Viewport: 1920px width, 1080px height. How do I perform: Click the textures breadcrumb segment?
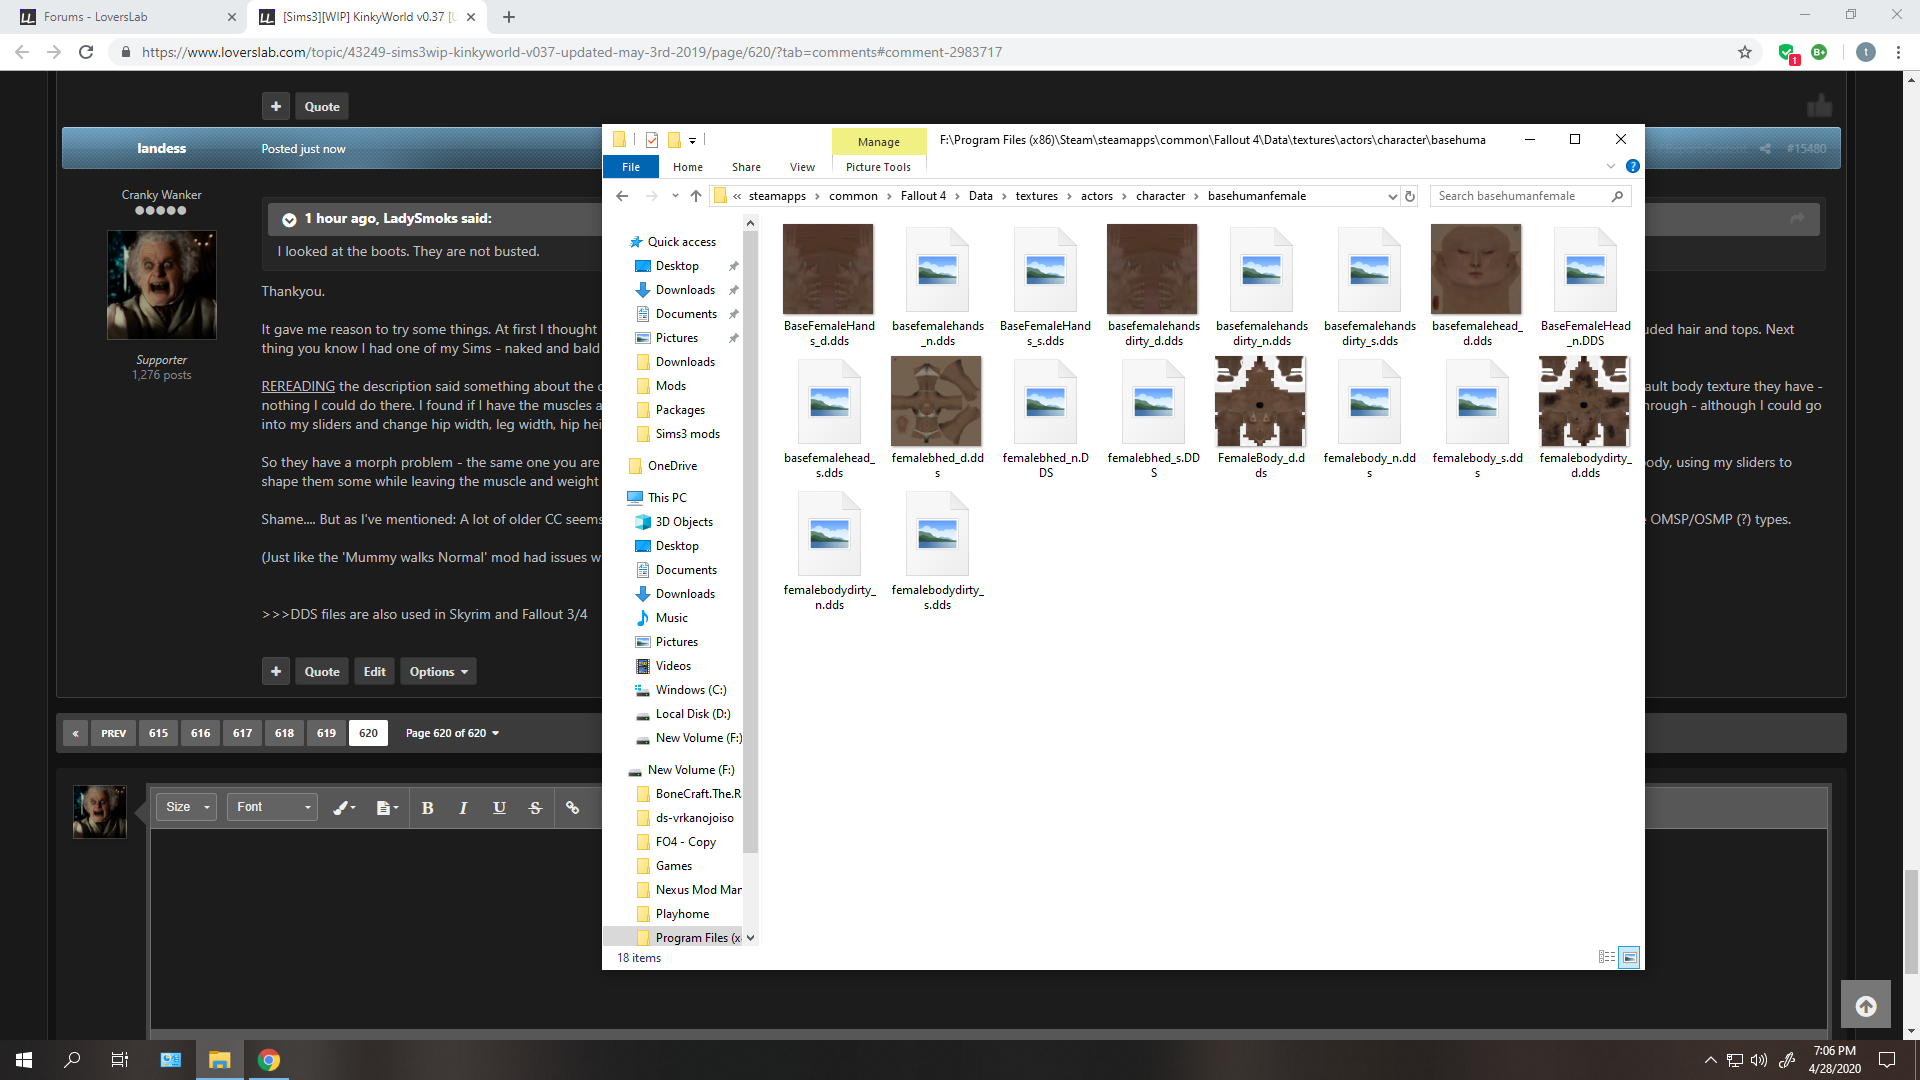pyautogui.click(x=1036, y=196)
